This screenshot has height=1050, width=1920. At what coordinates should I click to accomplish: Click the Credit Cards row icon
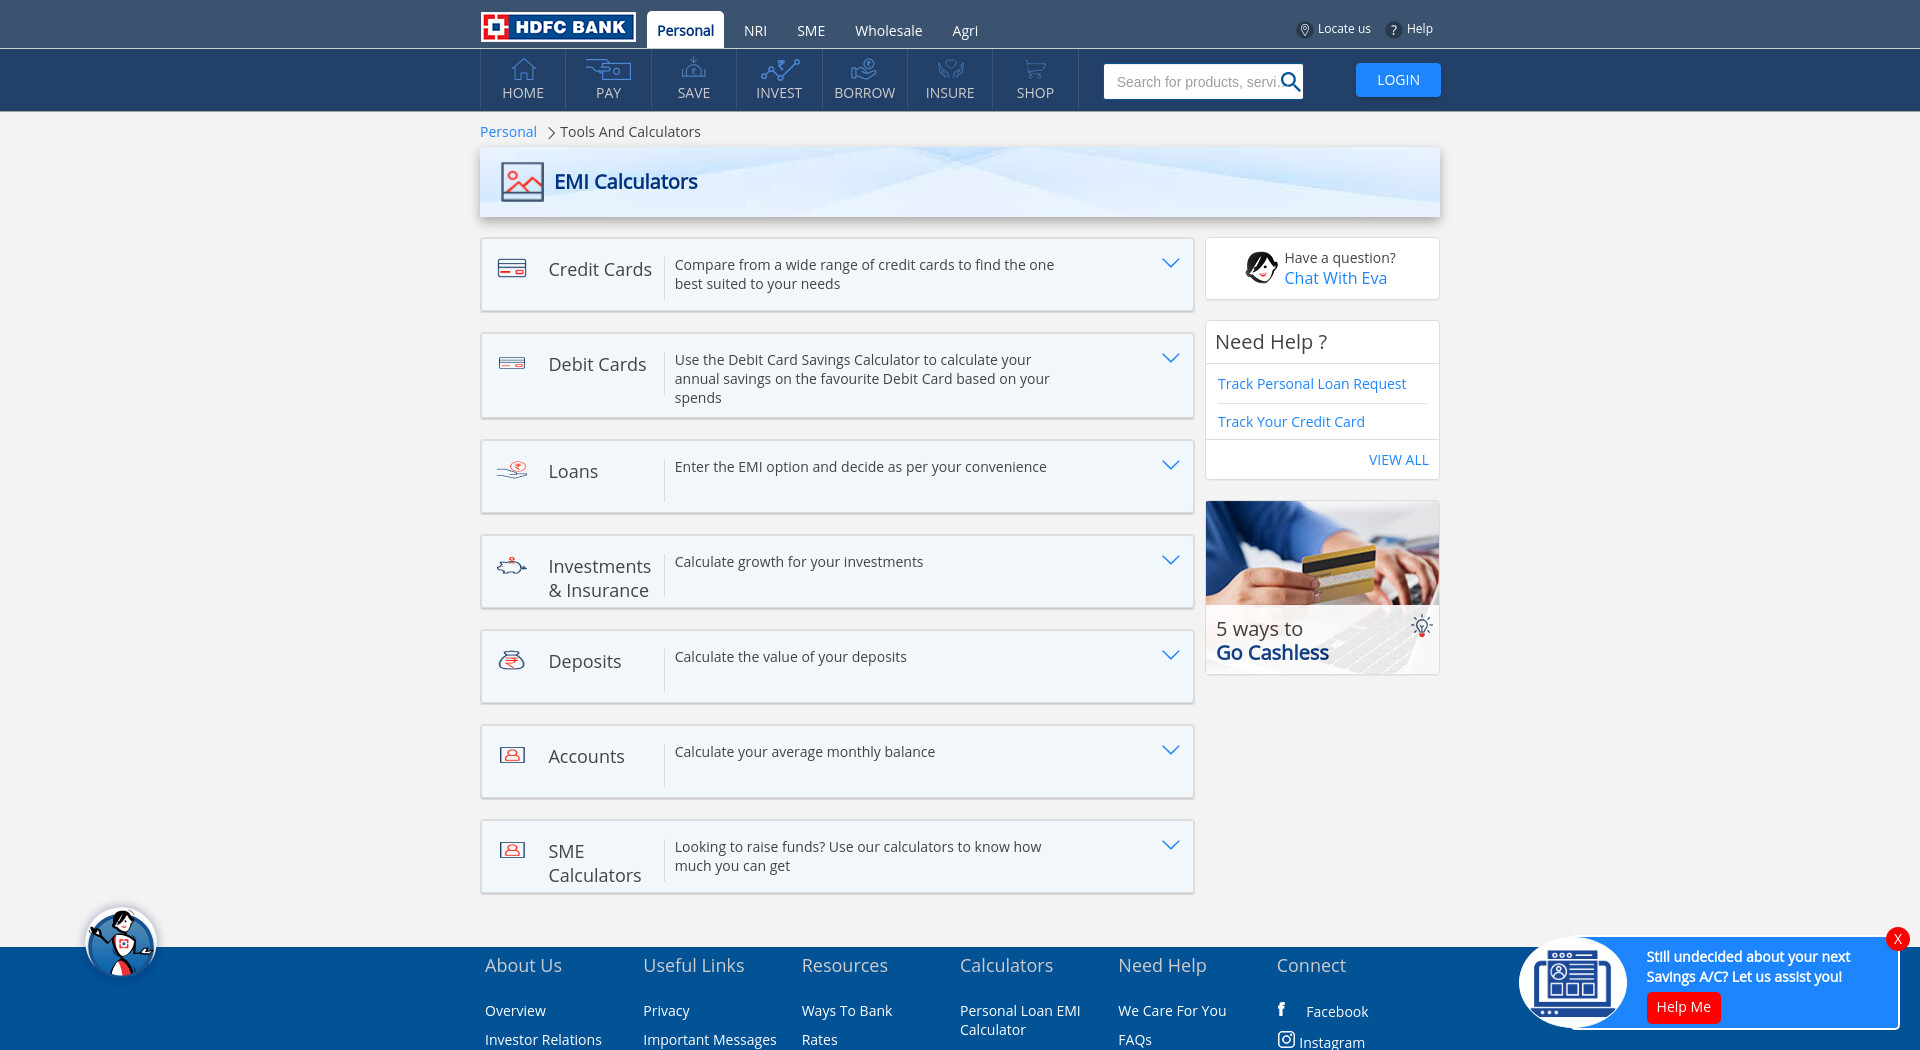[x=512, y=268]
